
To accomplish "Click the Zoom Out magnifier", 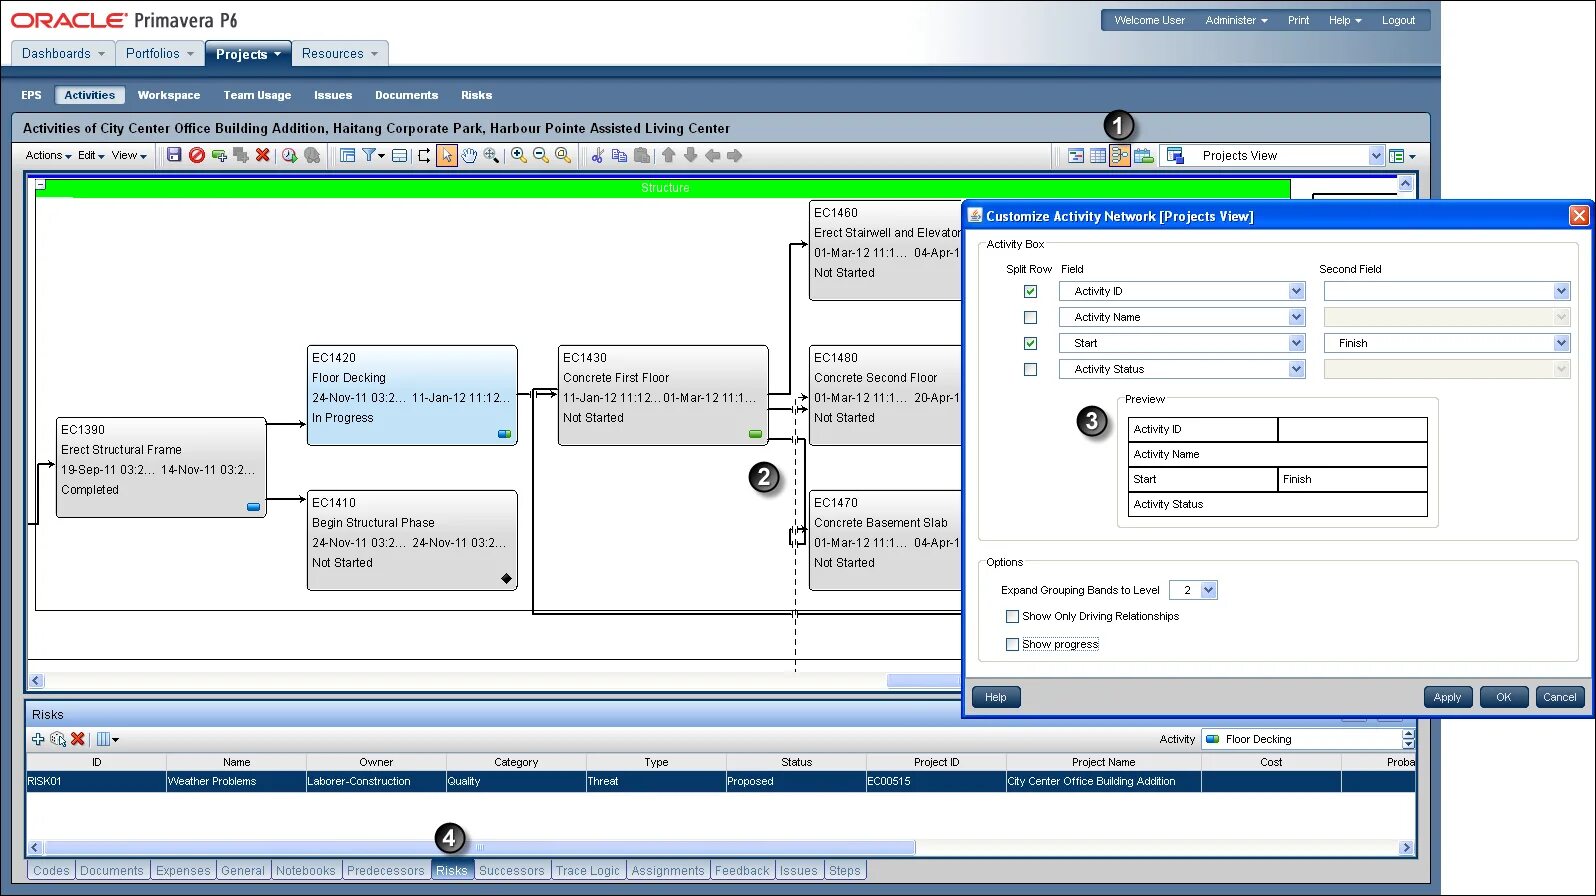I will tap(541, 155).
